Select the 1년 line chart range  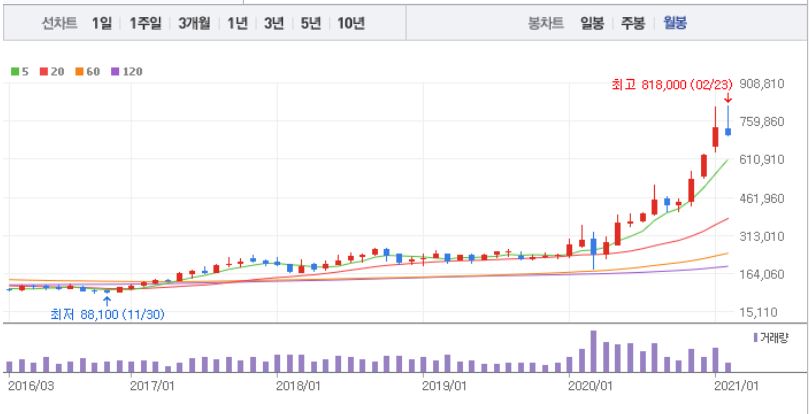tap(238, 23)
